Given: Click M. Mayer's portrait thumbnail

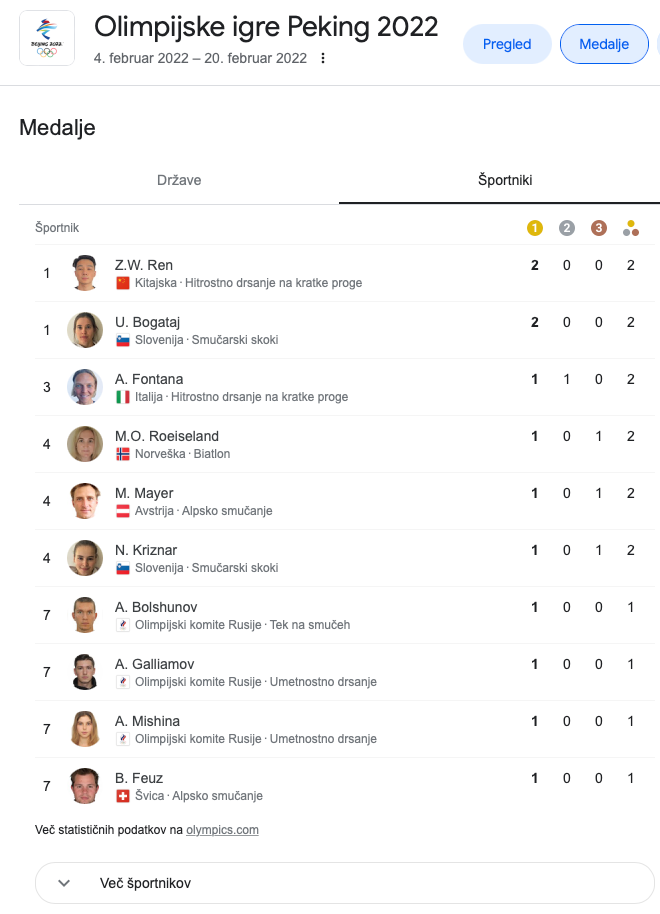Looking at the screenshot, I should point(85,501).
